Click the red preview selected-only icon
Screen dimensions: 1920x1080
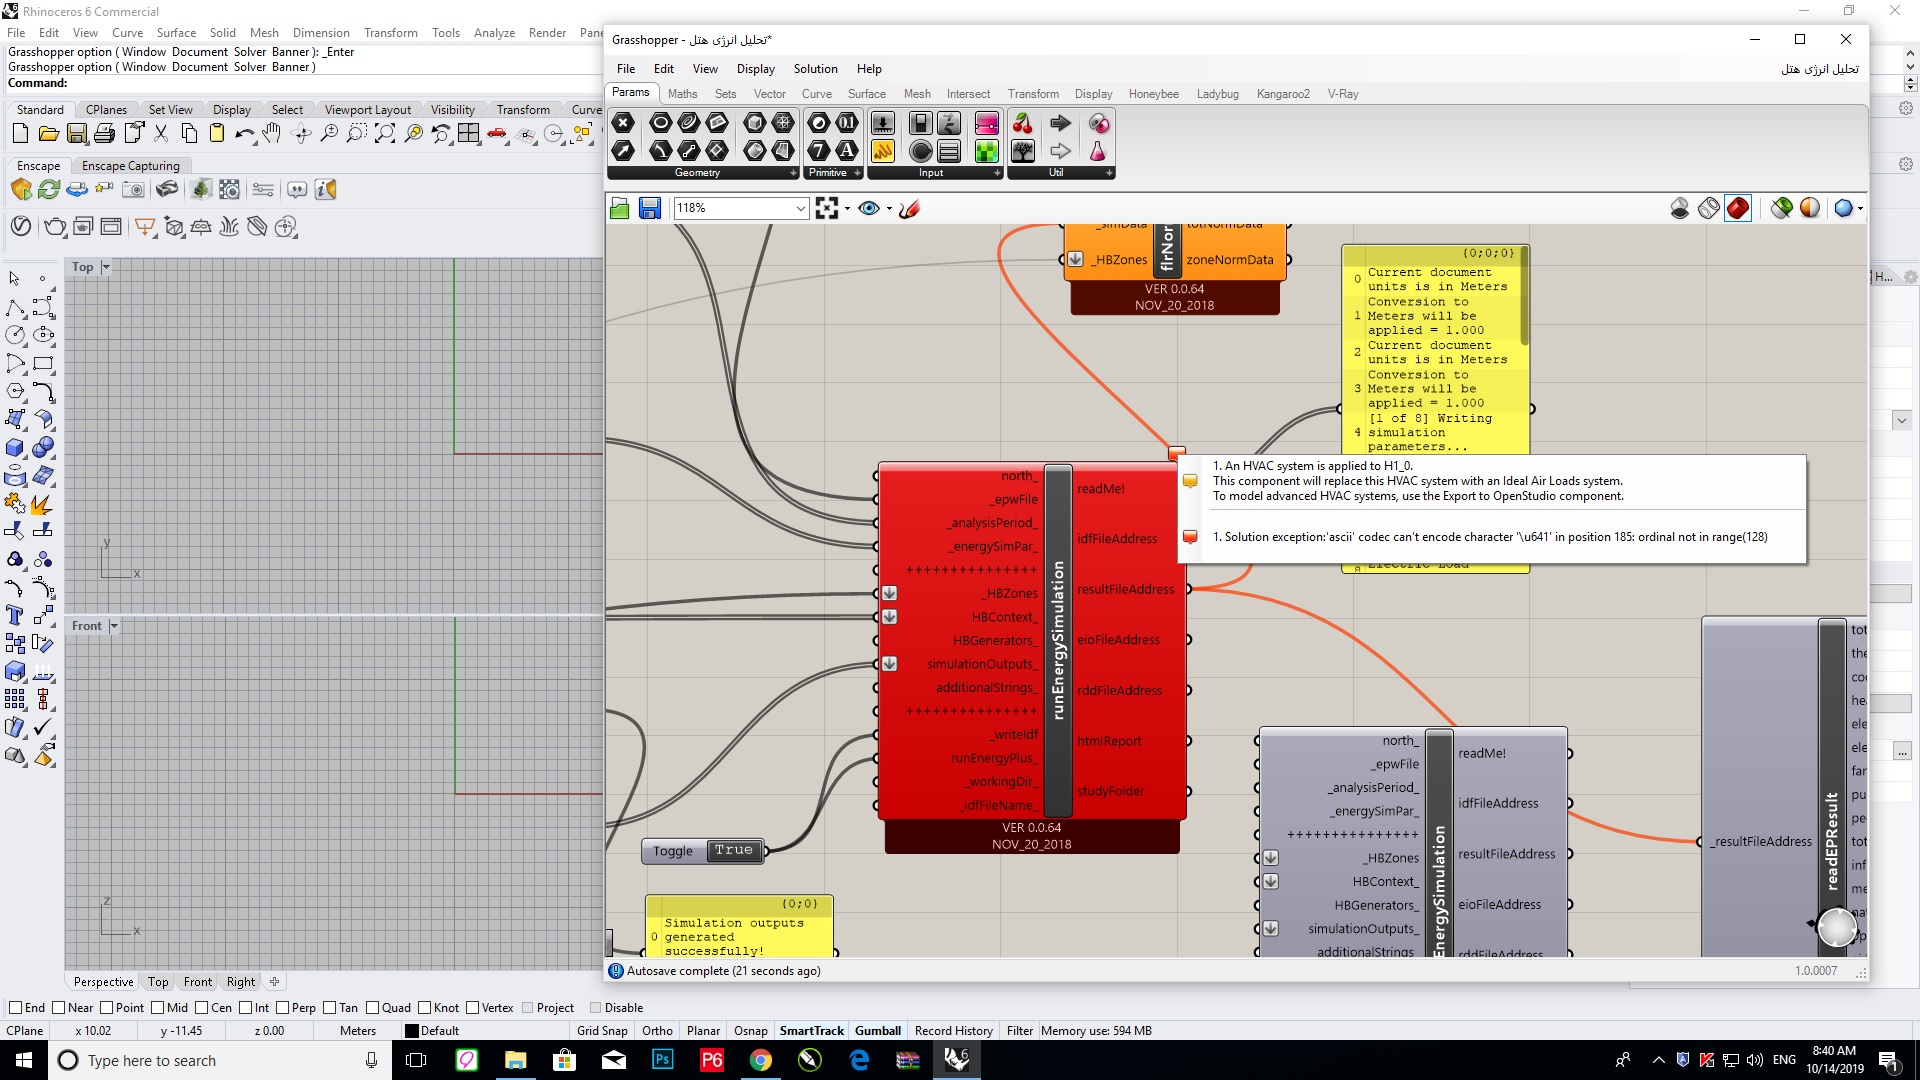(1738, 208)
